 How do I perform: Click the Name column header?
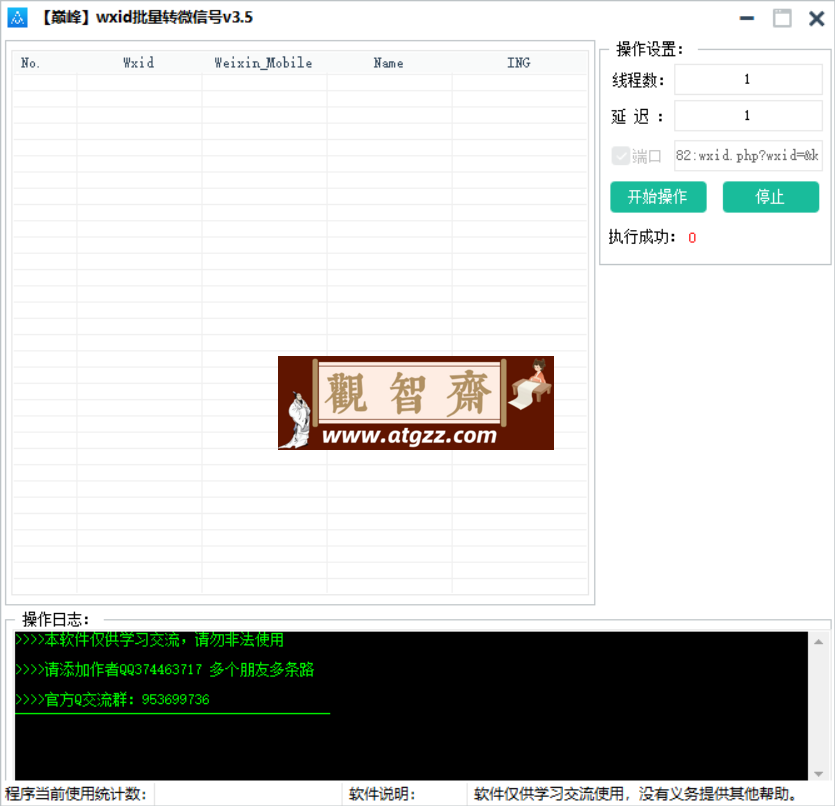389,63
